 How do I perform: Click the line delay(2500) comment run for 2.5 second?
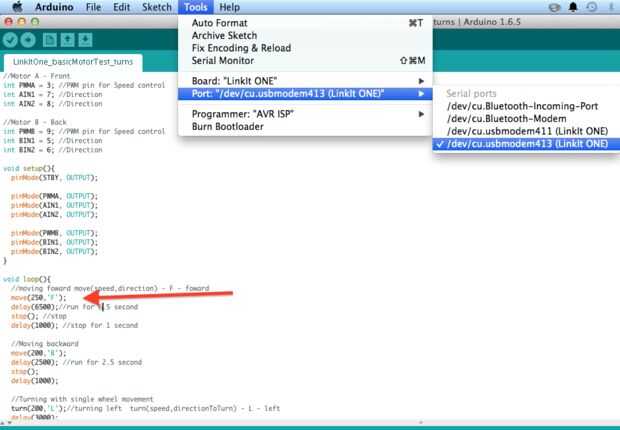76,362
